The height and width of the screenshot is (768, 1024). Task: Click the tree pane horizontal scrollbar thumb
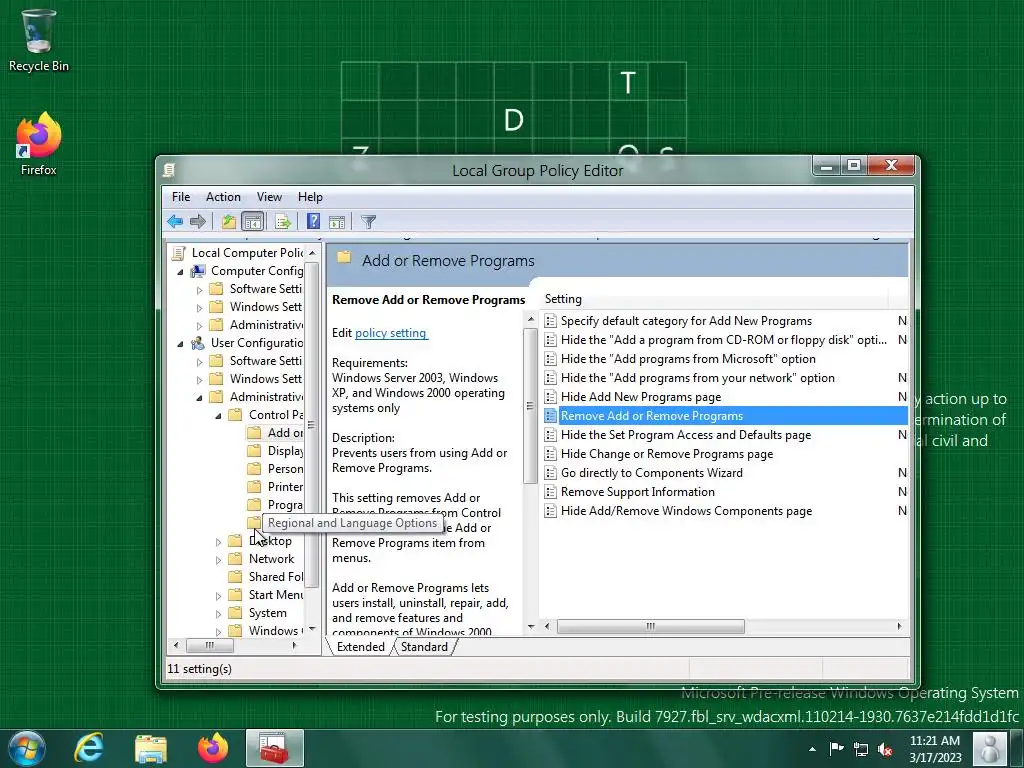210,645
